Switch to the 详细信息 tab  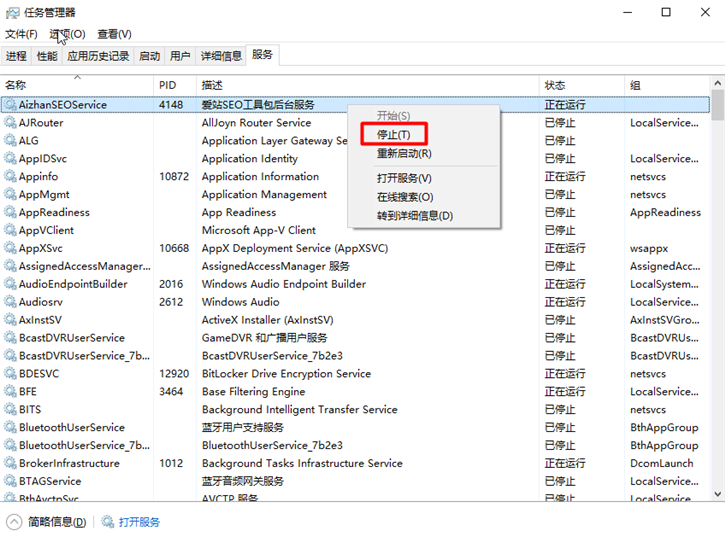point(221,56)
